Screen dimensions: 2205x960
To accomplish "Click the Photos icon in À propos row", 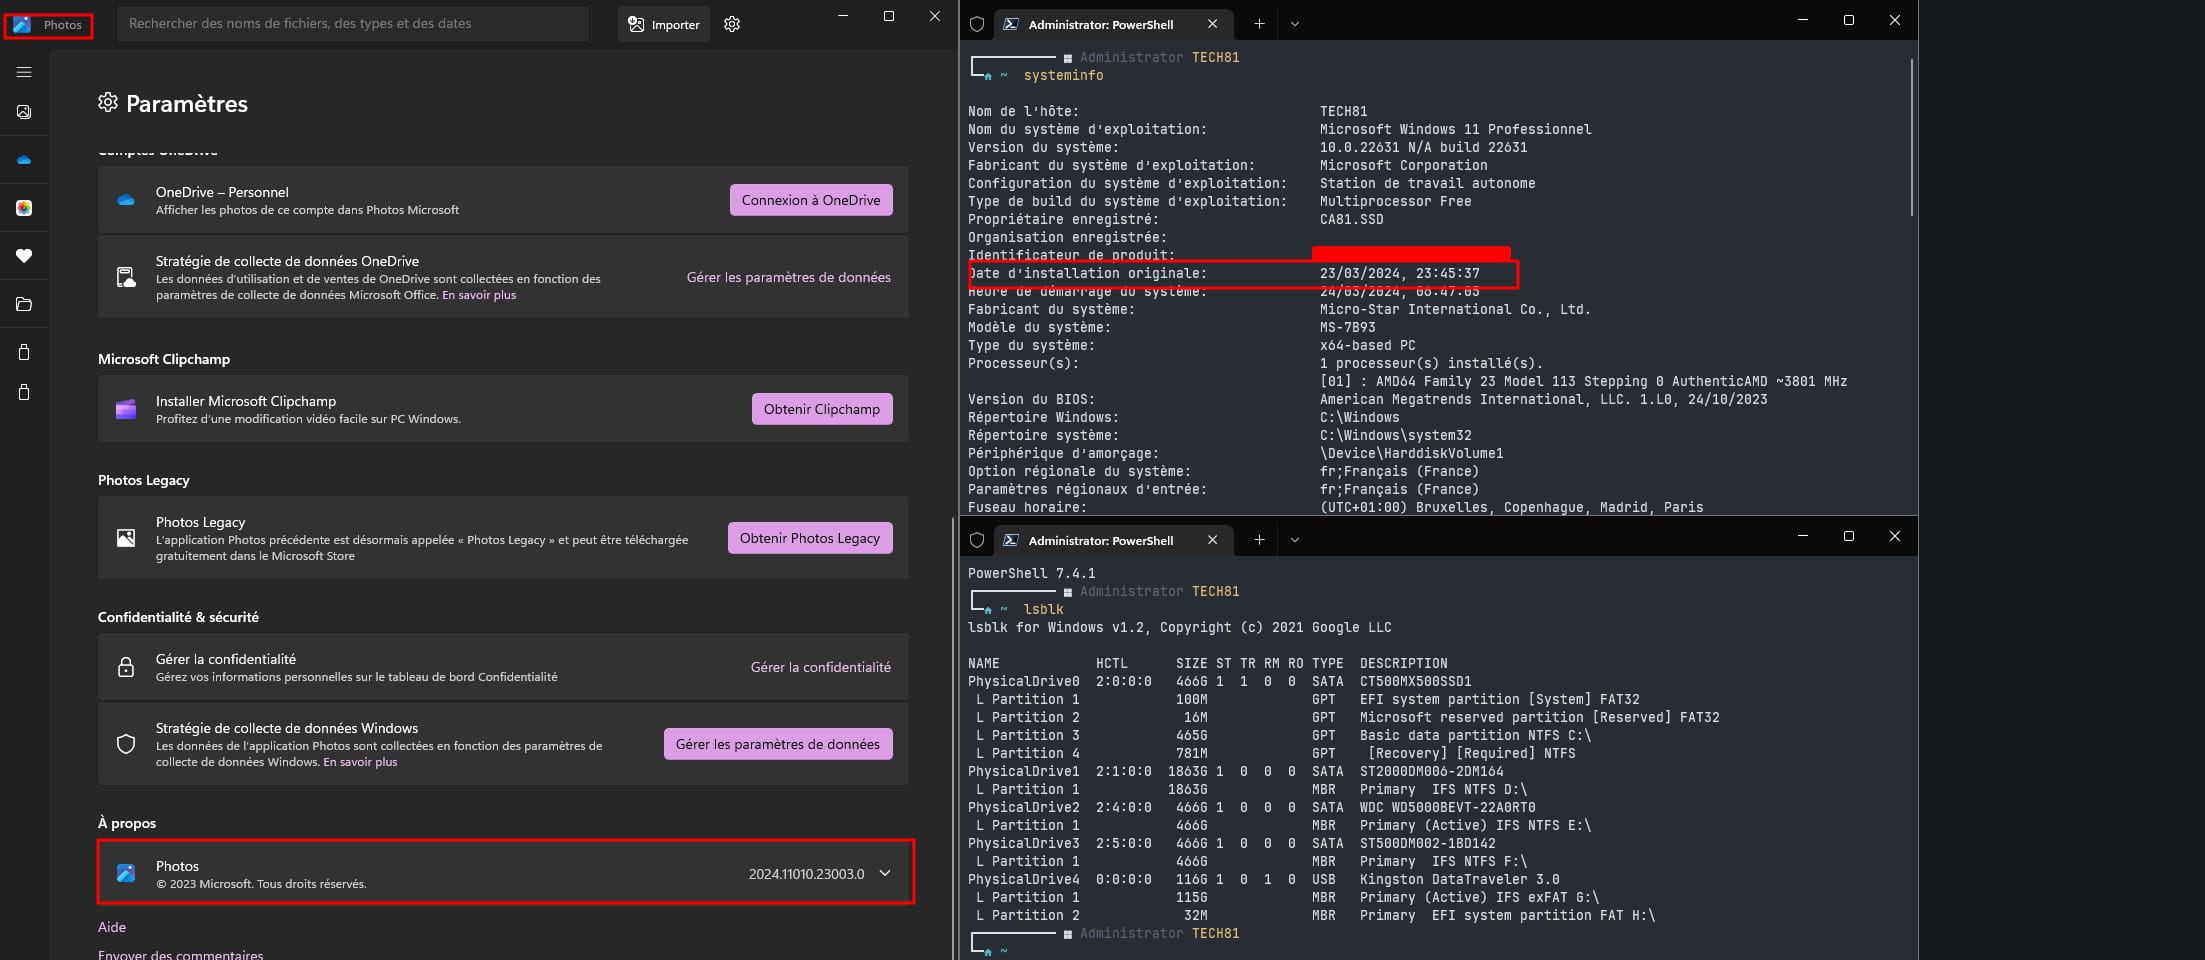I will (x=126, y=873).
